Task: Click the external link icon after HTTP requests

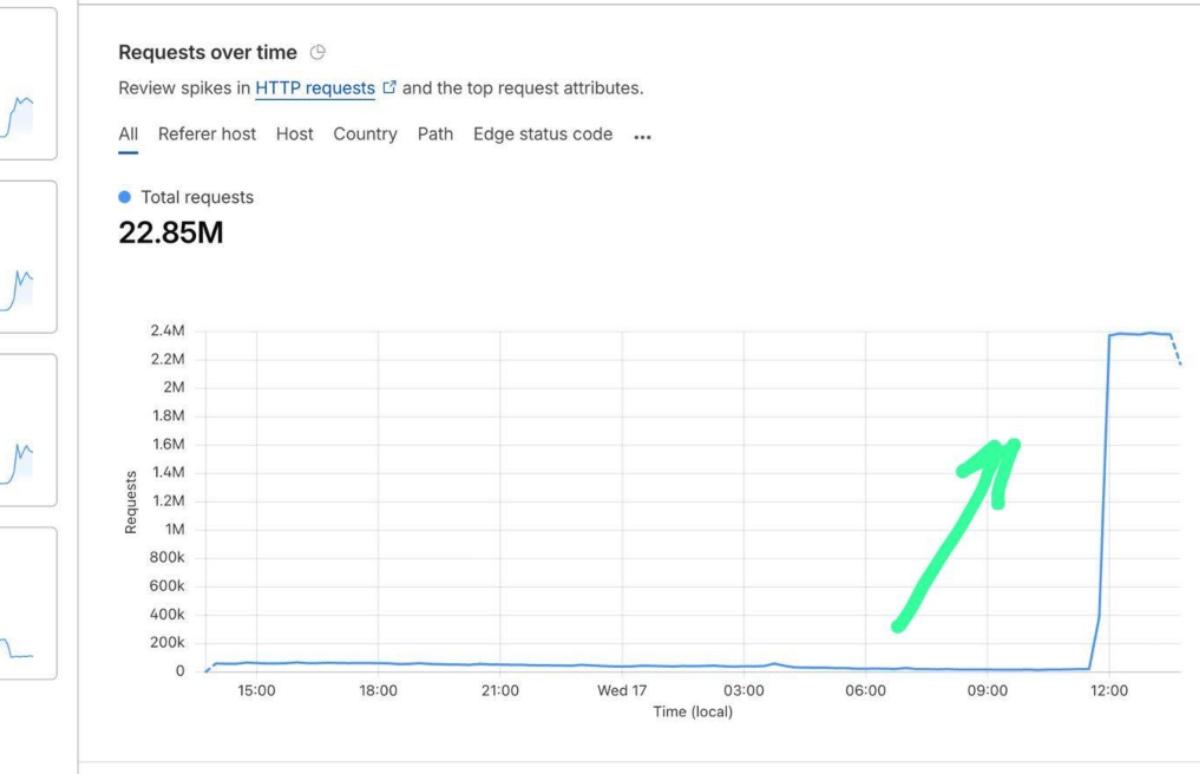Action: (x=390, y=88)
